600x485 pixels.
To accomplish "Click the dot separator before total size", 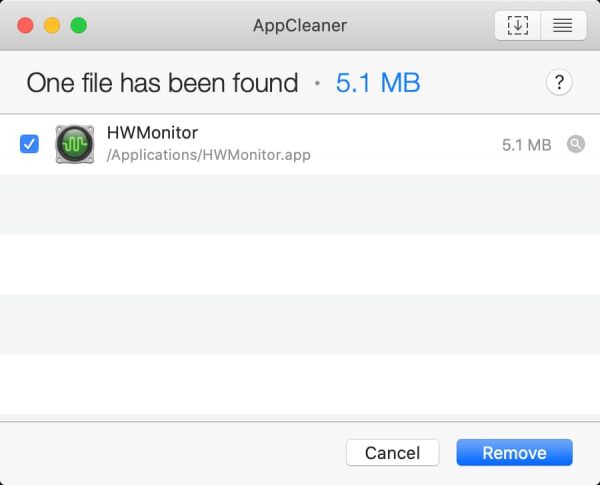I will click(x=317, y=84).
